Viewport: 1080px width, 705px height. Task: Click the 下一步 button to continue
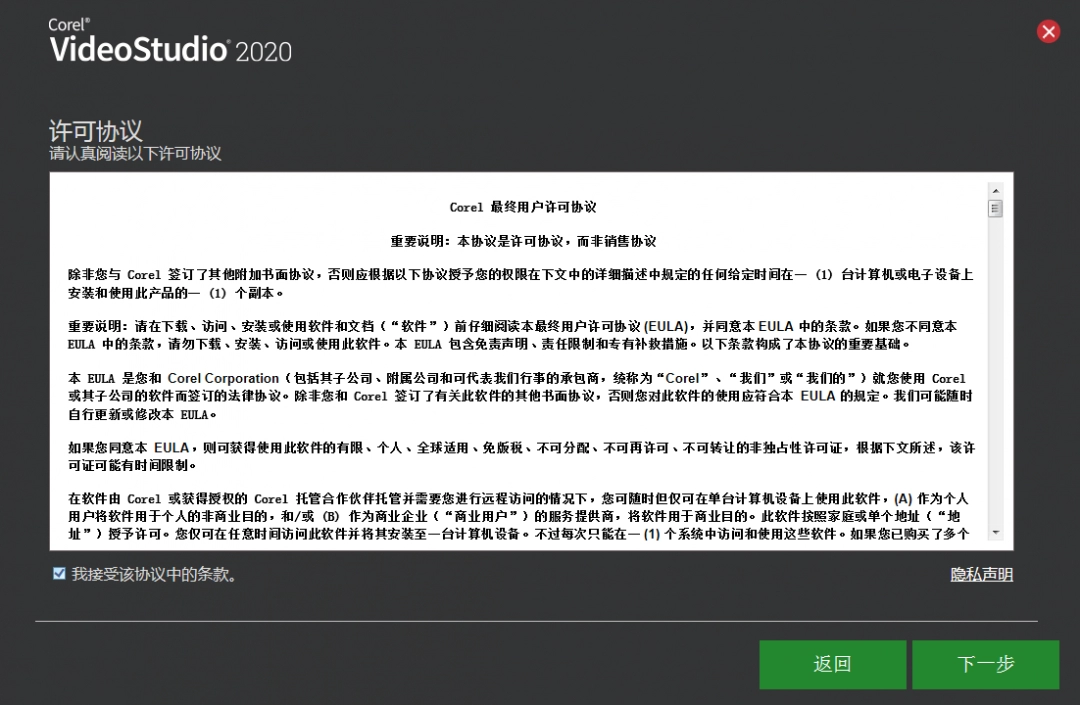point(985,664)
